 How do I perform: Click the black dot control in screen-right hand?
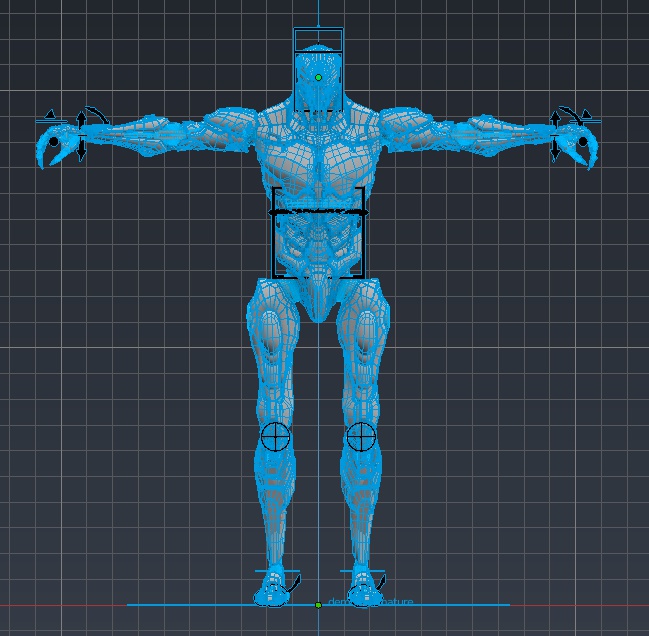583,142
